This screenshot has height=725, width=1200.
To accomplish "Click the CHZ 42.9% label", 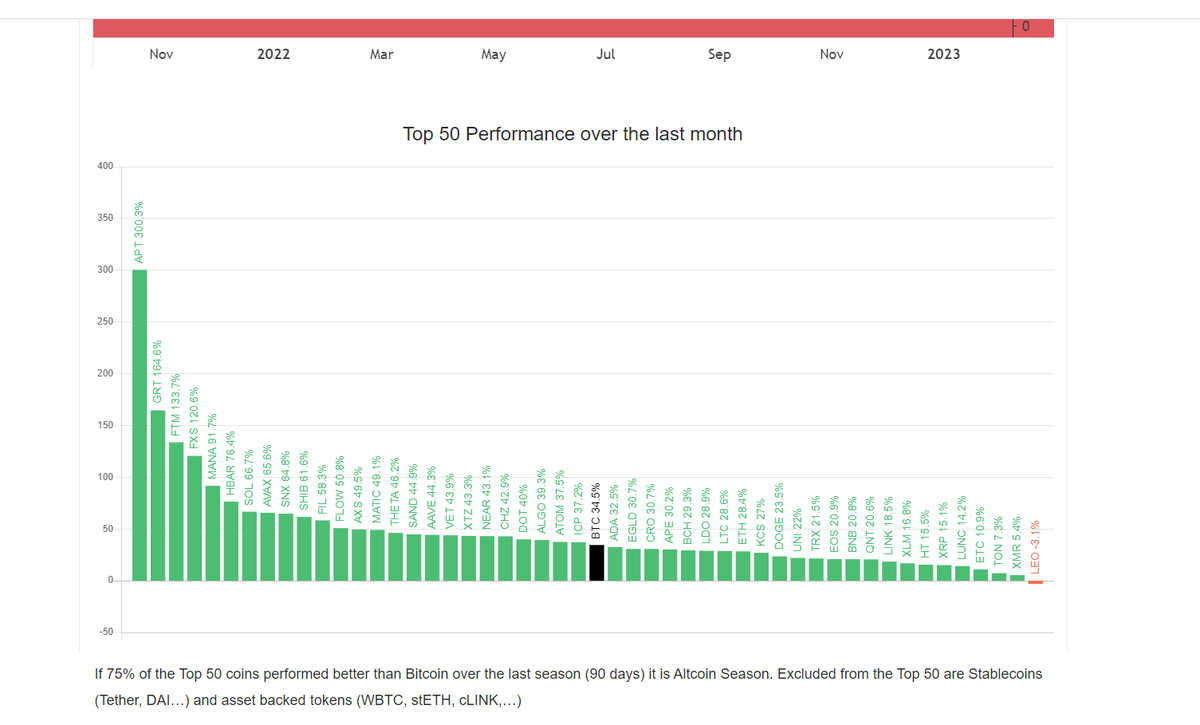I will (505, 502).
